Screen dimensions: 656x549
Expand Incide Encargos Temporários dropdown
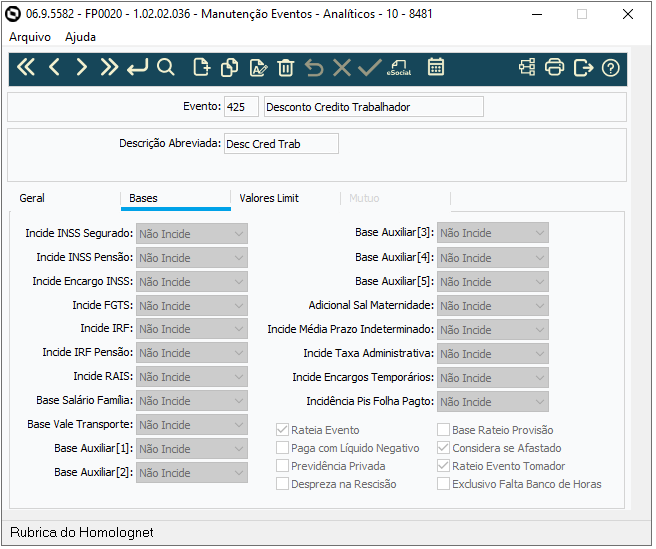point(493,378)
